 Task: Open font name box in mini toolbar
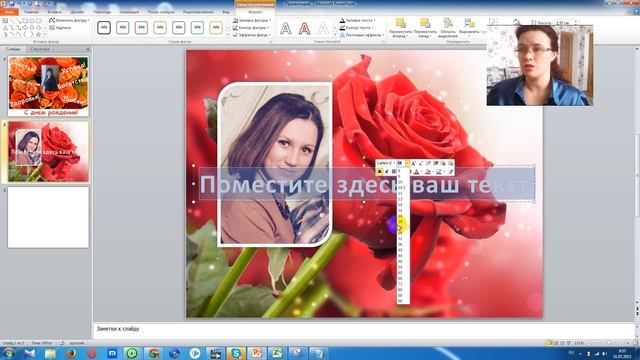coord(385,163)
